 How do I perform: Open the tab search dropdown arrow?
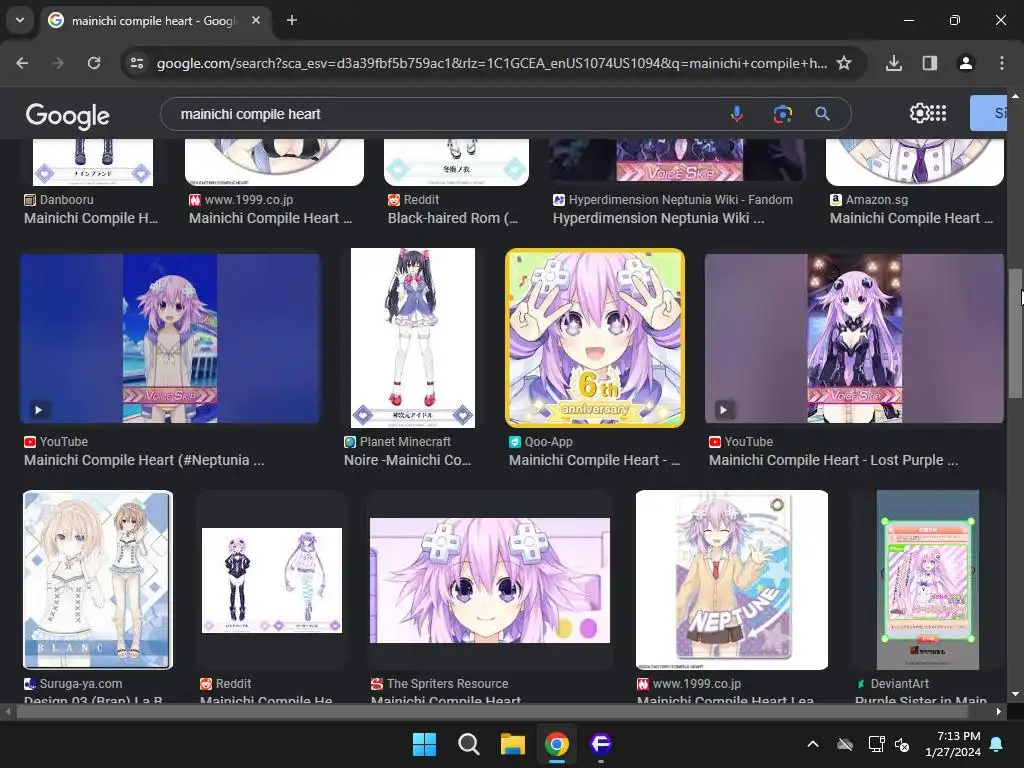[x=20, y=20]
